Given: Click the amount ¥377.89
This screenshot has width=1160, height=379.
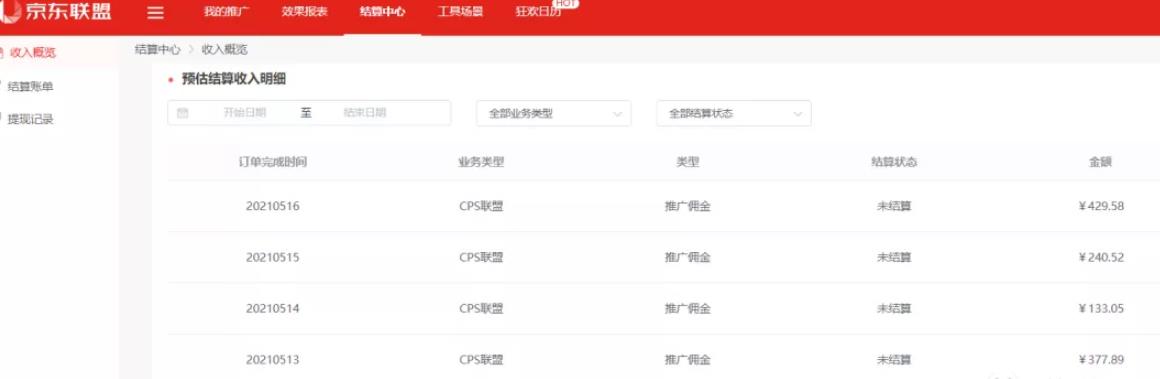Looking at the screenshot, I should coord(1101,360).
